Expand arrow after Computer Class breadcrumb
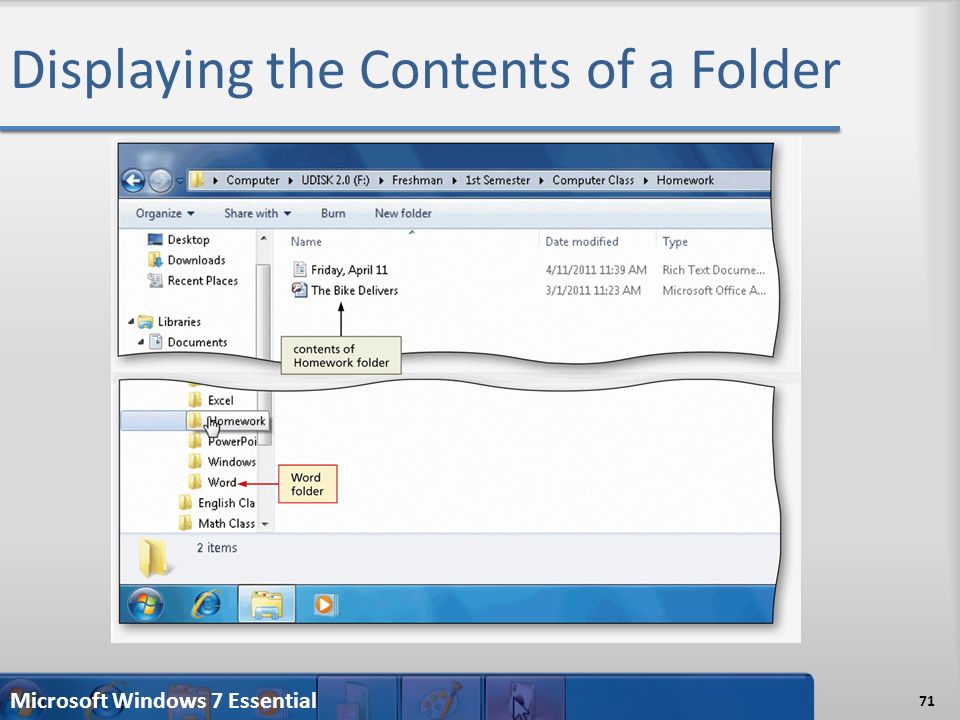The height and width of the screenshot is (720, 960). click(645, 181)
